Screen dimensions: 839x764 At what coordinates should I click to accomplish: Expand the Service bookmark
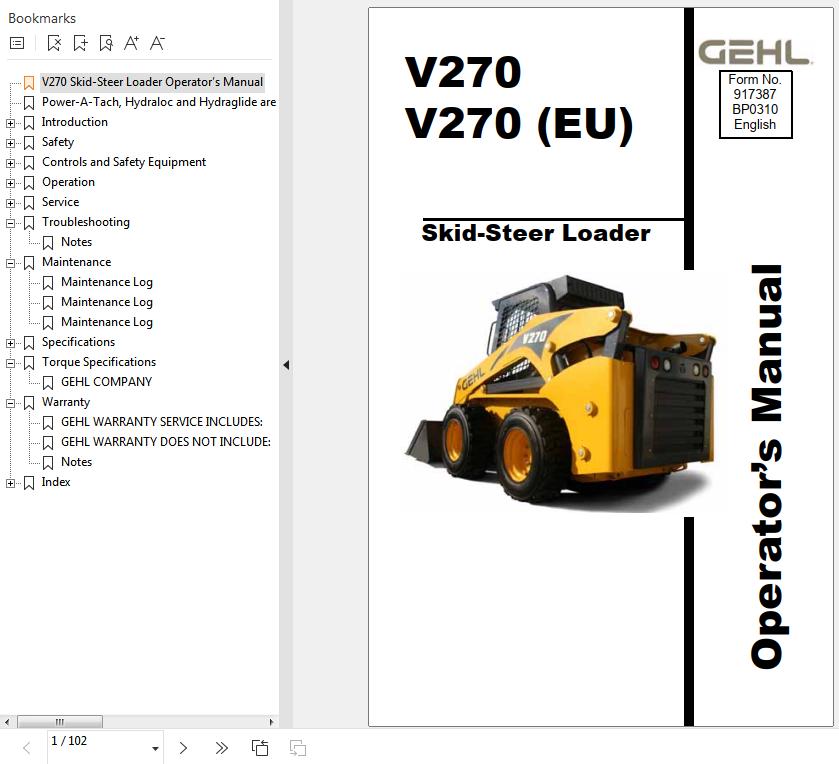pyautogui.click(x=10, y=203)
